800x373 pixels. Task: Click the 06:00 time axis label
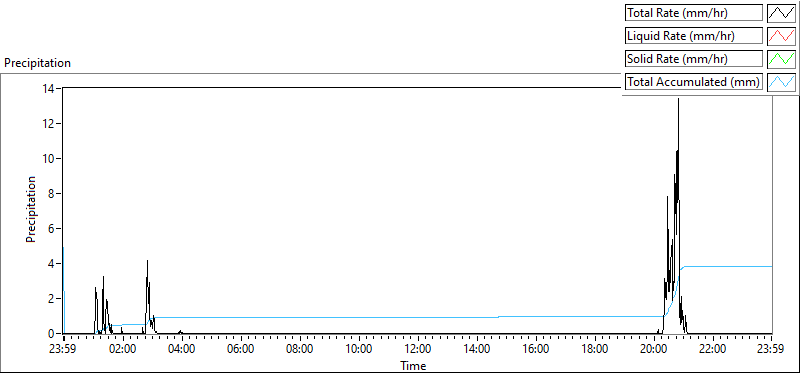(241, 350)
